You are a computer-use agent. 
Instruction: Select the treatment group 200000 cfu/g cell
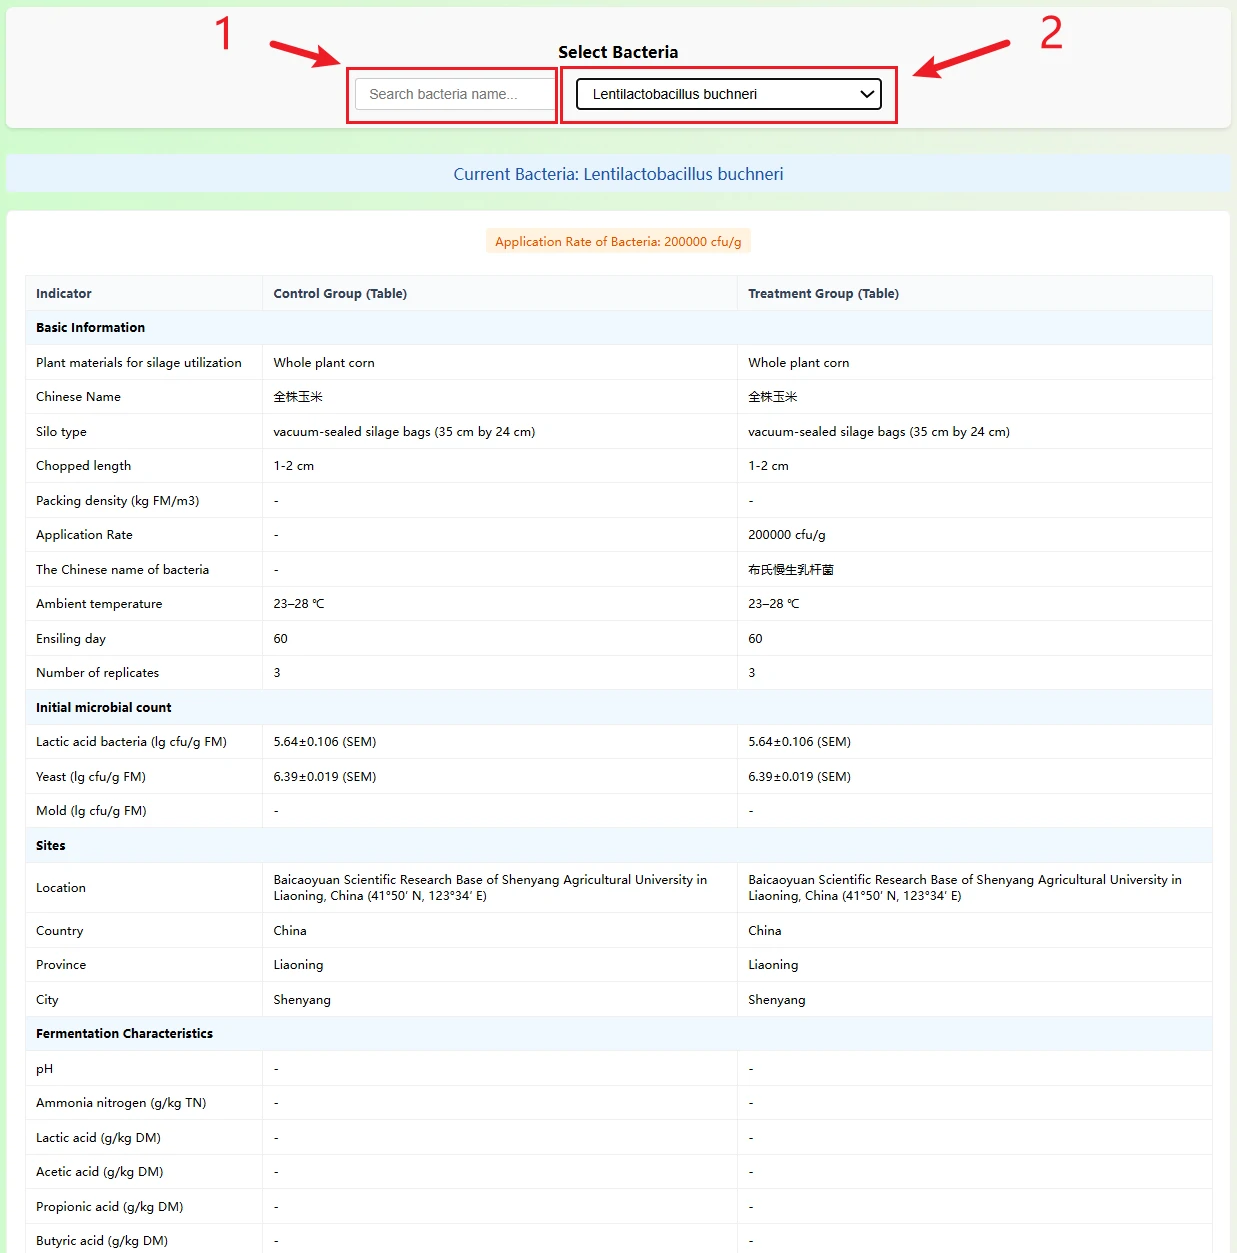[787, 535]
